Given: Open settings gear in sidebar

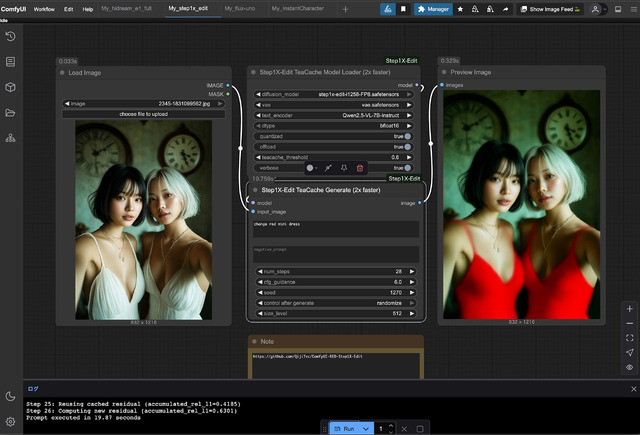Looking at the screenshot, I should point(11,422).
